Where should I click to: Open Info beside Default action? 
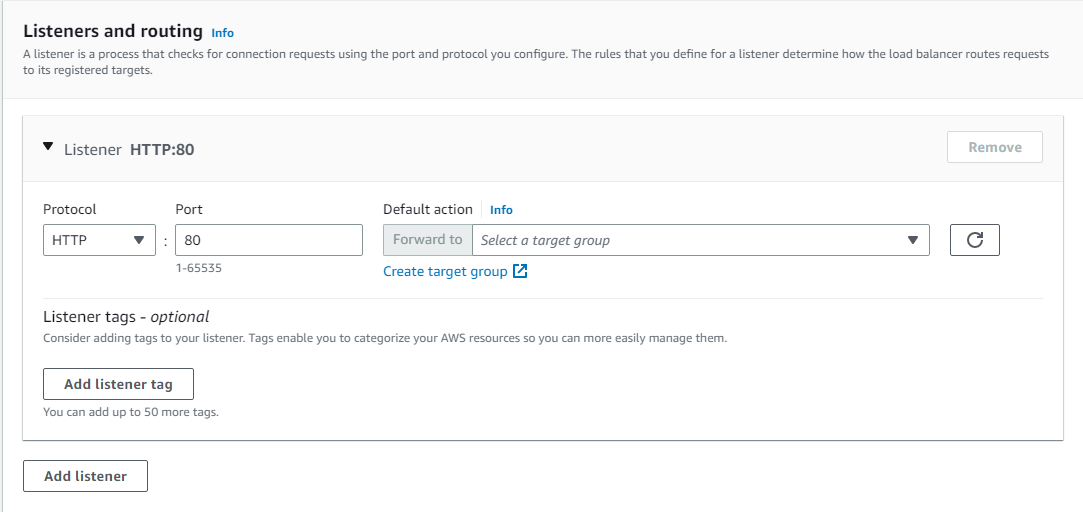click(x=501, y=209)
